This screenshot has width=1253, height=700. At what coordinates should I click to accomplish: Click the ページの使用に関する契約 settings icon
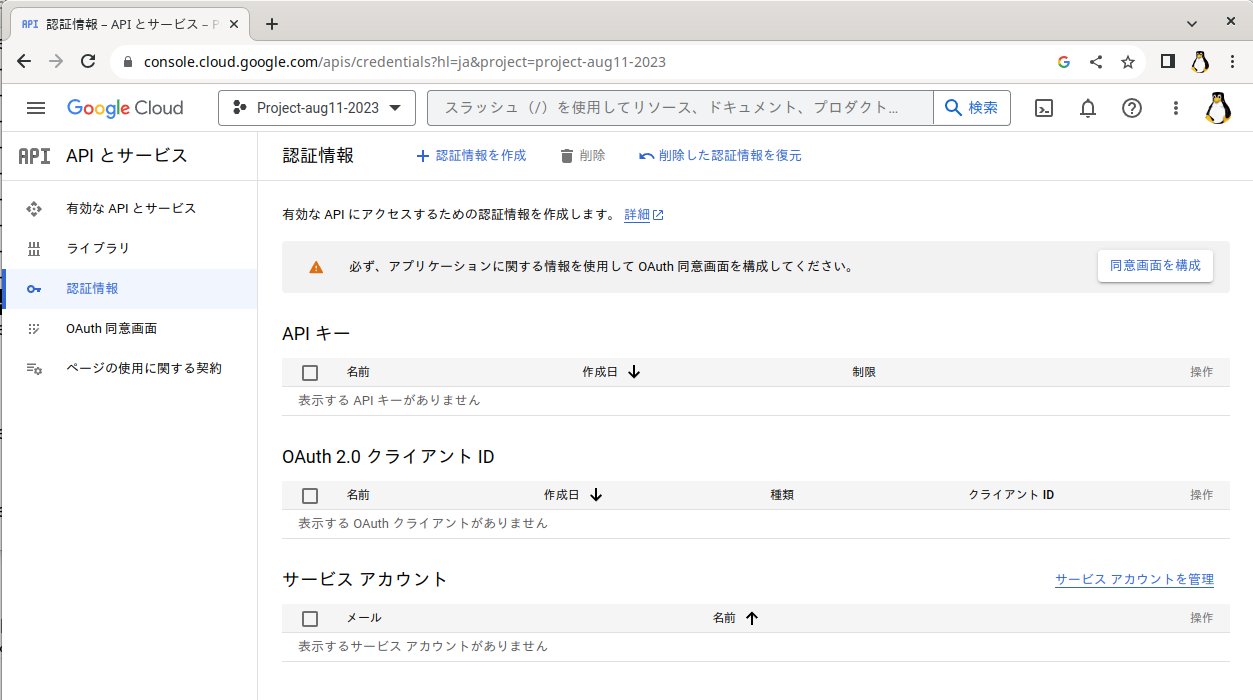[x=34, y=369]
